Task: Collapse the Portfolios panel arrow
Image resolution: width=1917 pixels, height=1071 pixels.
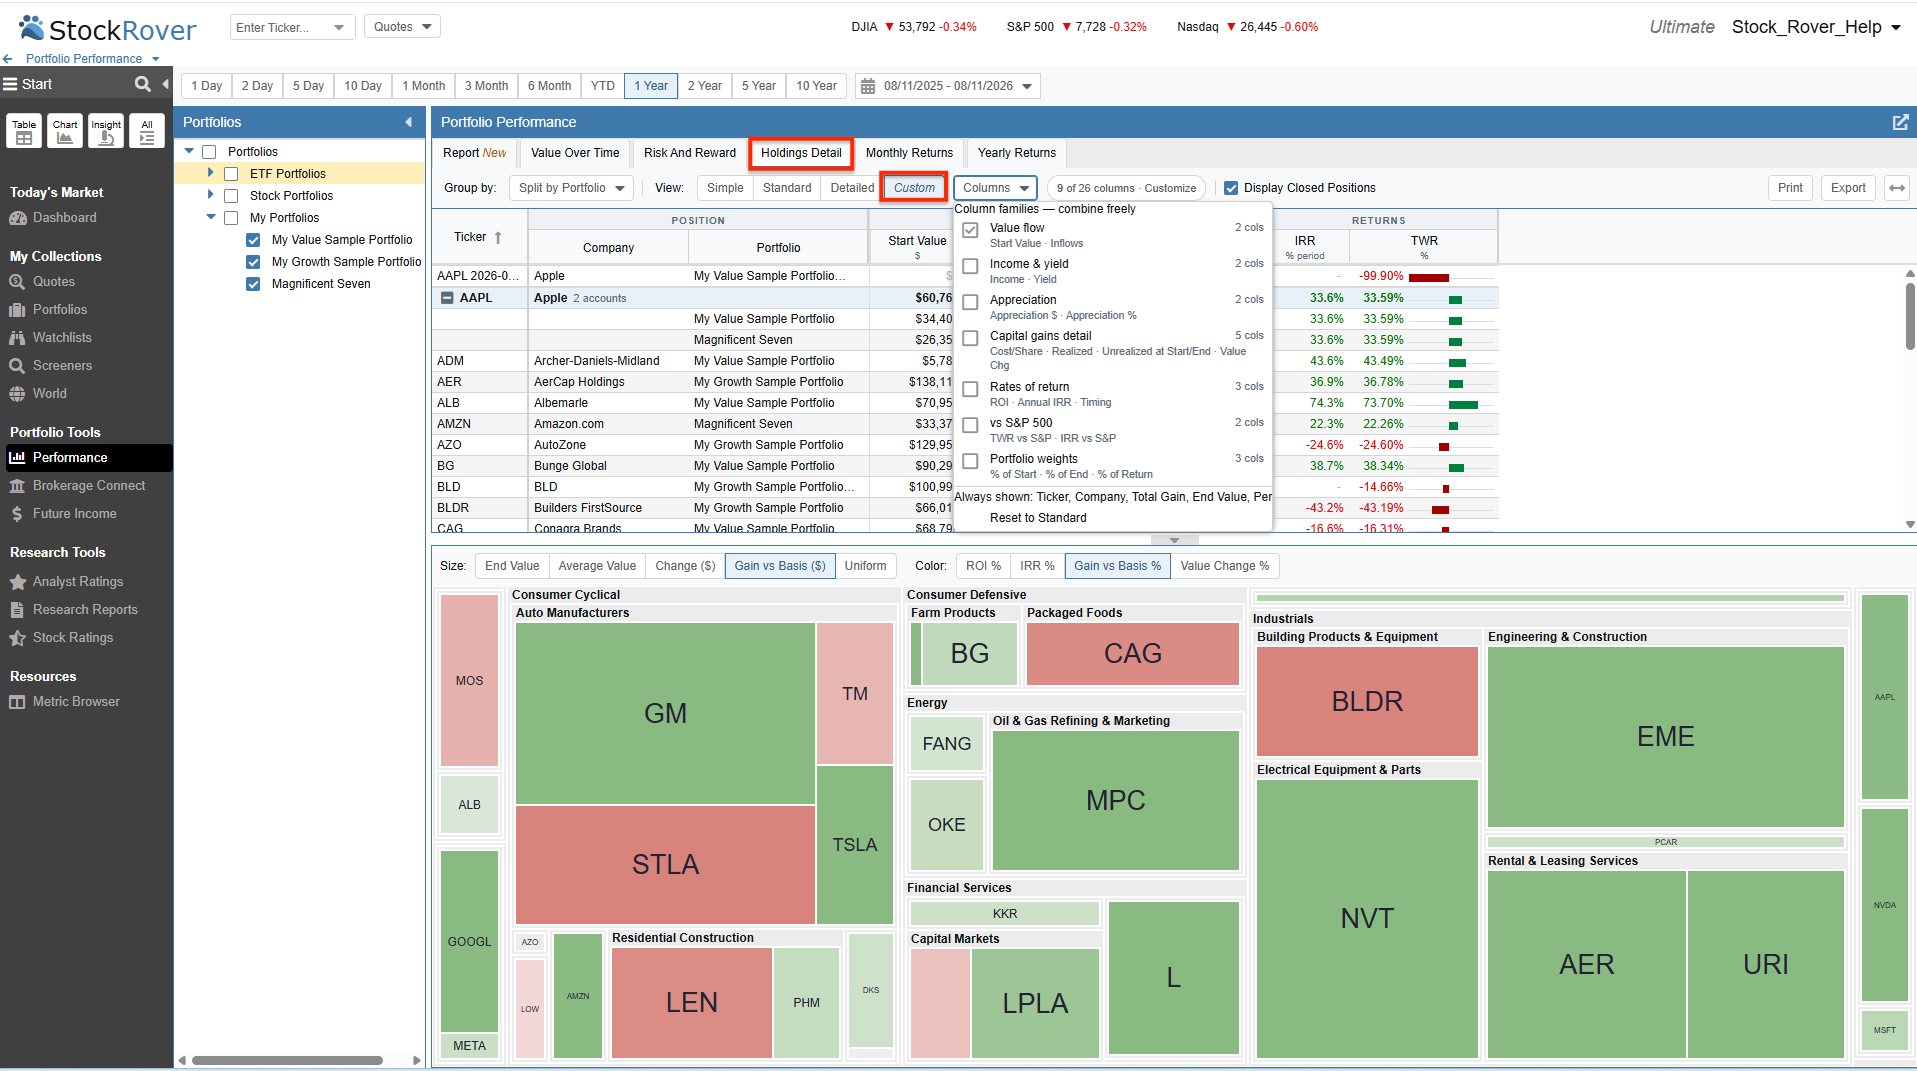Action: pyautogui.click(x=408, y=122)
